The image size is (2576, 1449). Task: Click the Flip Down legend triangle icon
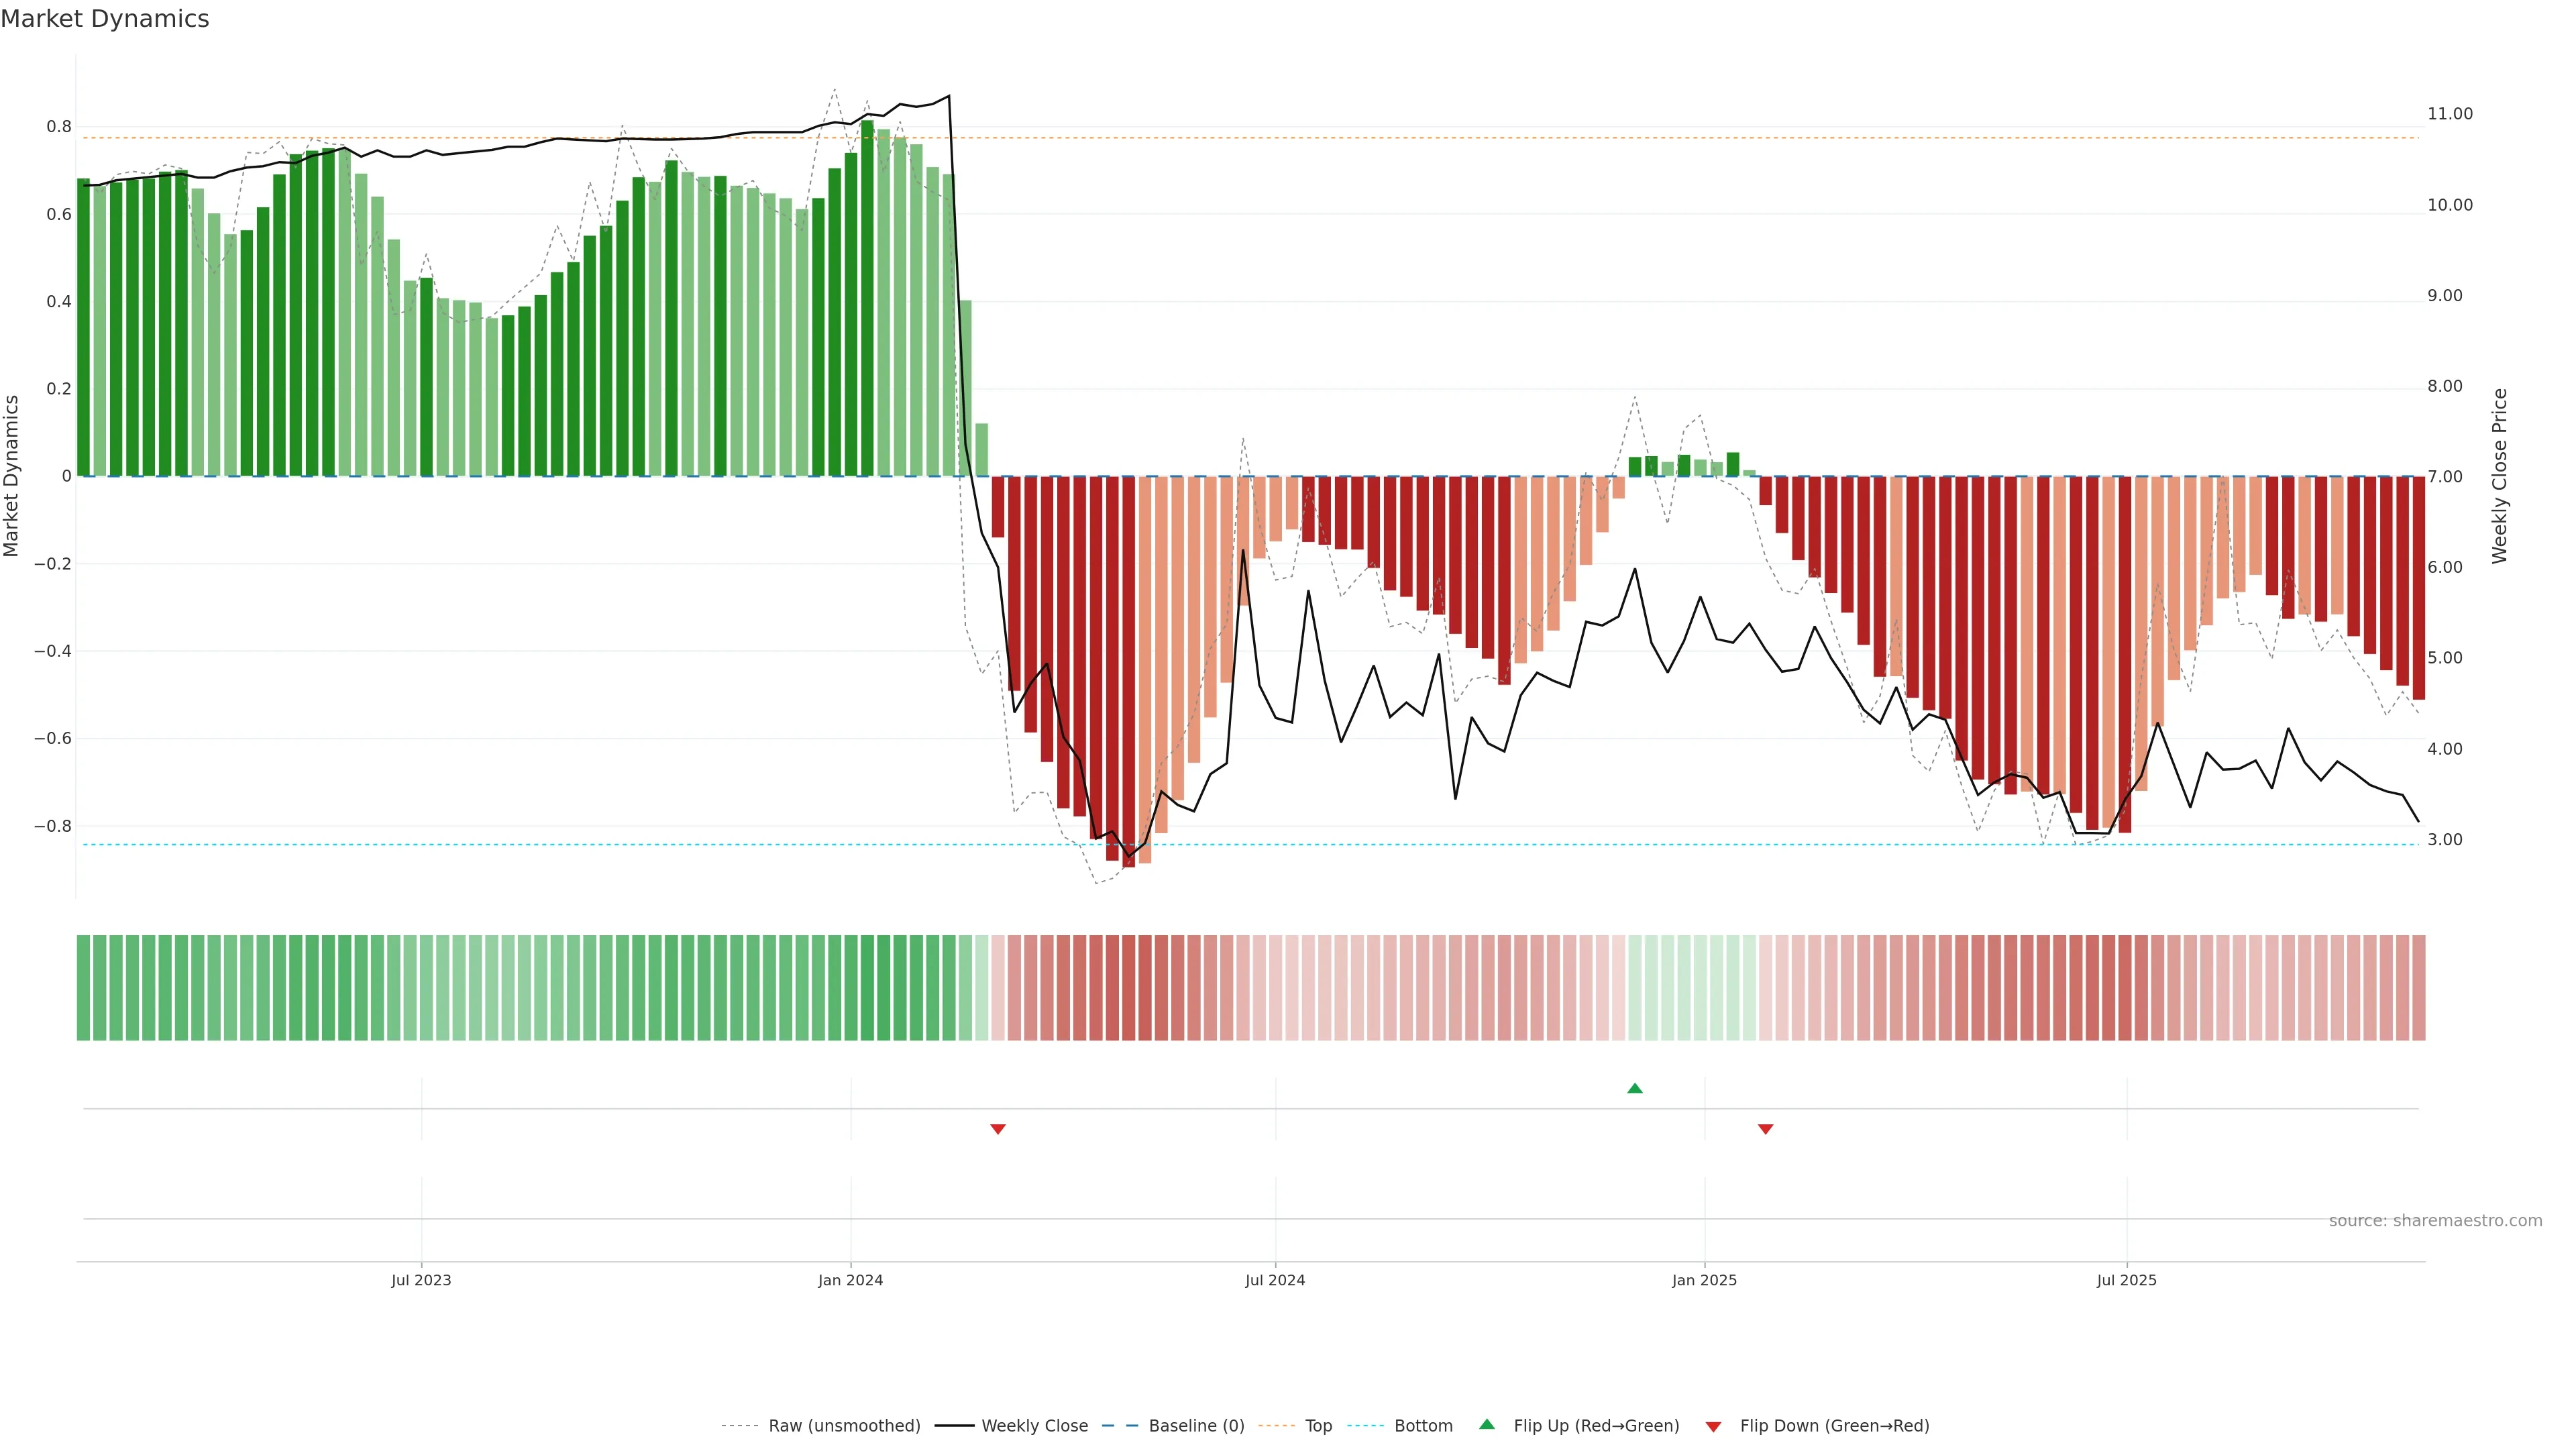pos(1714,1427)
